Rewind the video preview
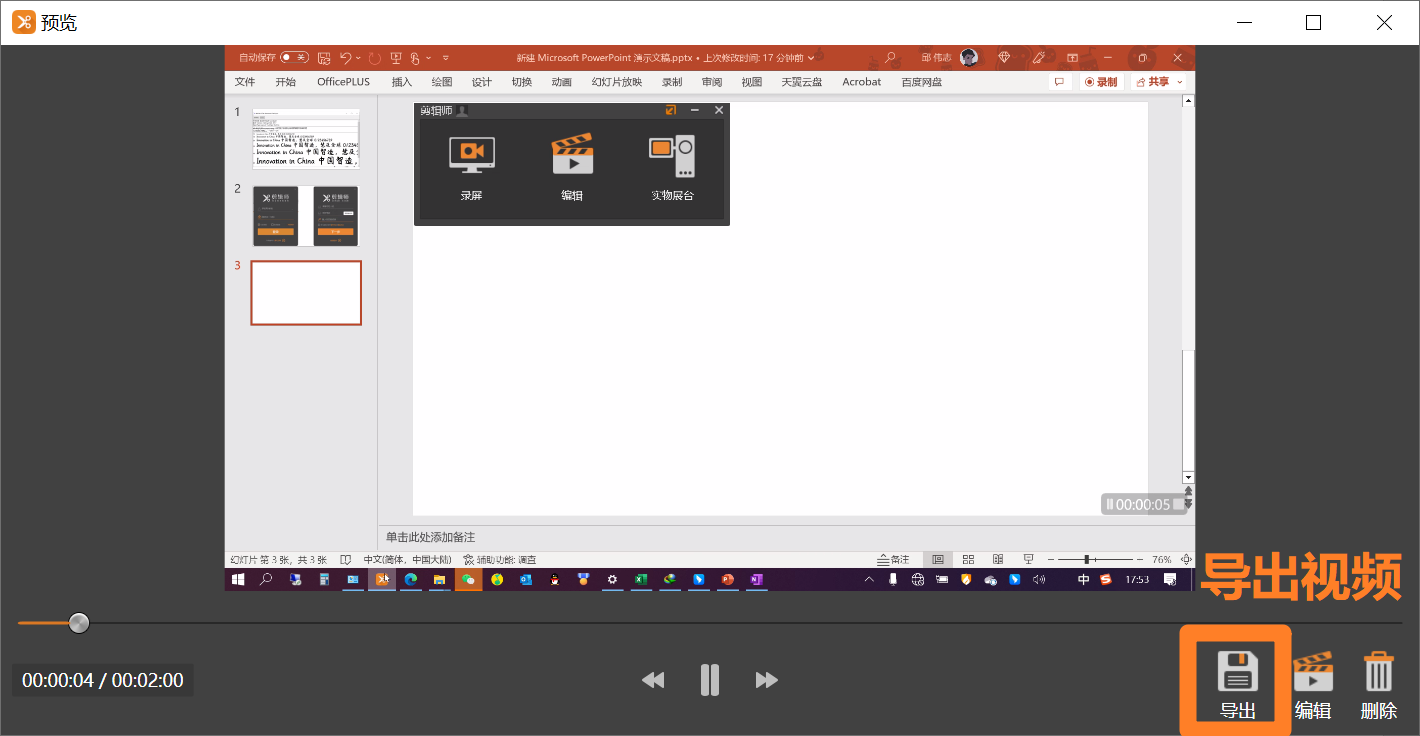 tap(653, 680)
